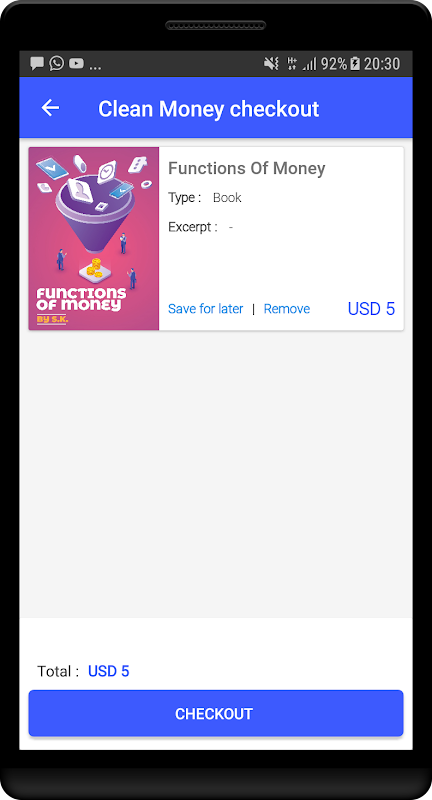Tap the mobile data status icon
Image resolution: width=432 pixels, height=800 pixels.
(292, 64)
